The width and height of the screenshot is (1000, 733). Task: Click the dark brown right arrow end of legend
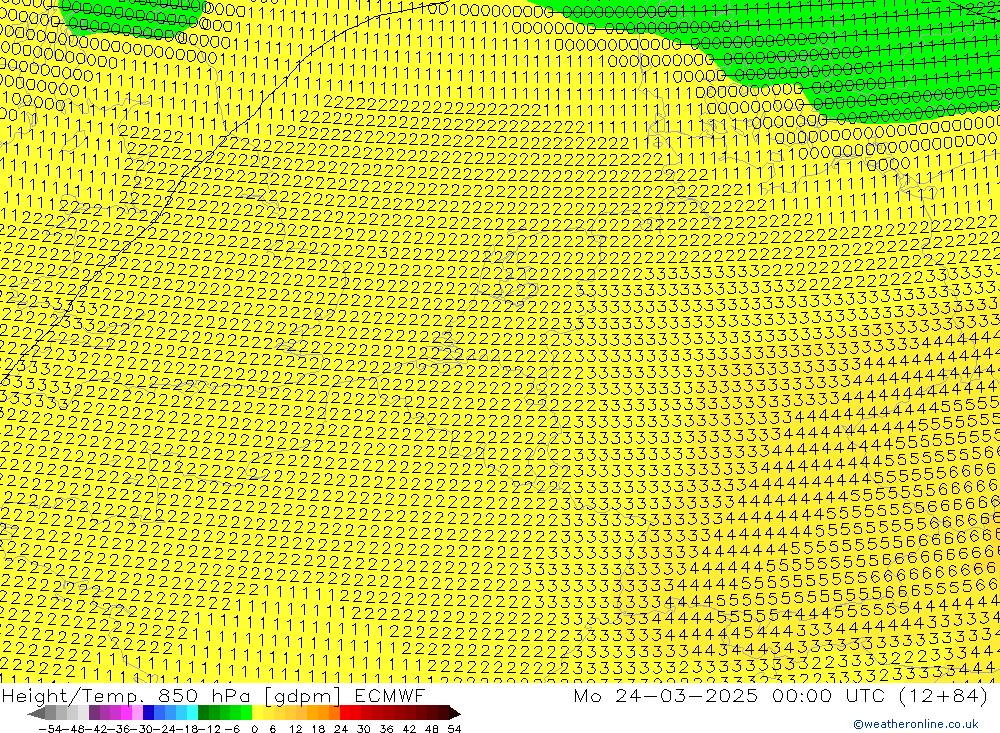pos(454,713)
